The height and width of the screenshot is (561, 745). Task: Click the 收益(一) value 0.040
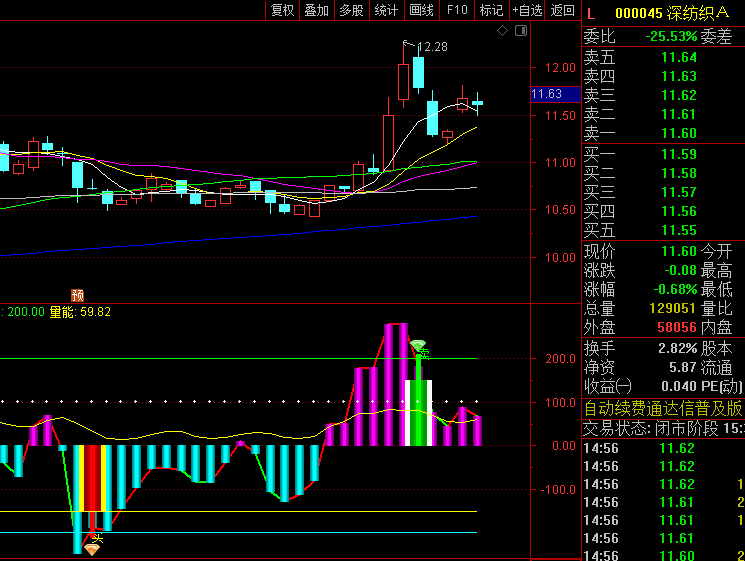(x=679, y=386)
